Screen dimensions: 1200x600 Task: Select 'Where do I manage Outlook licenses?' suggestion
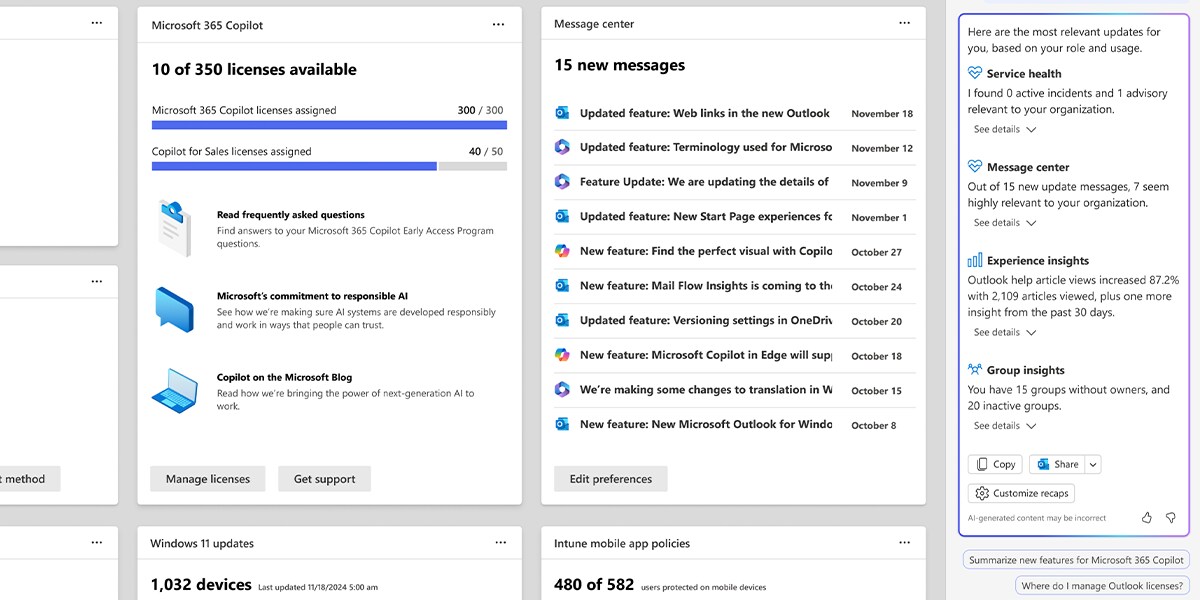1102,586
